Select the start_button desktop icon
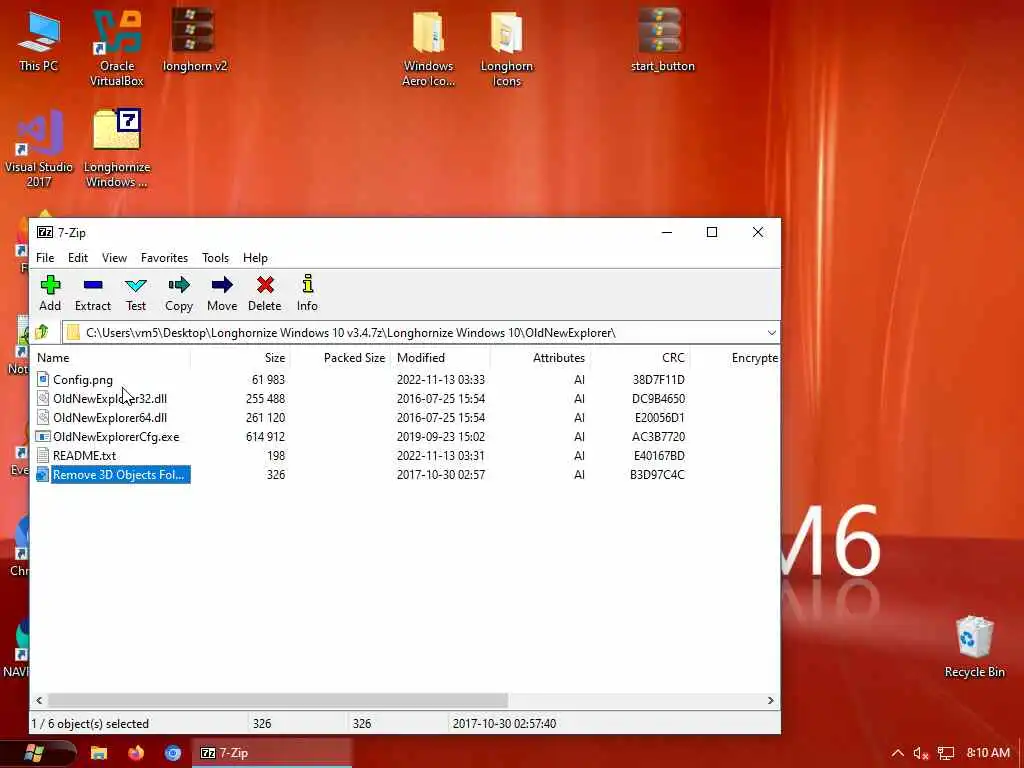Viewport: 1024px width, 768px height. [662, 39]
